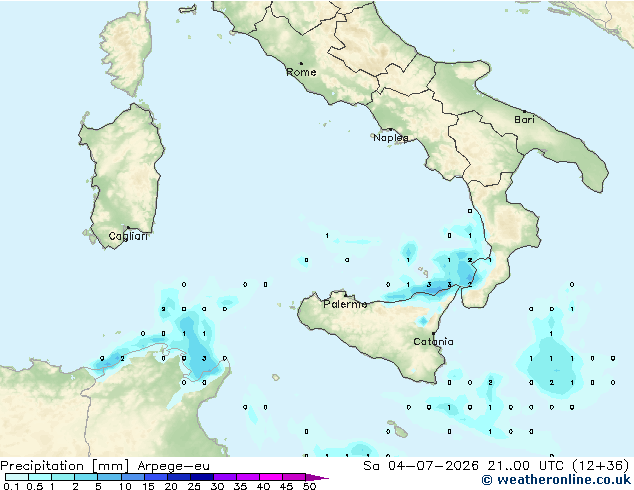The width and height of the screenshot is (634, 490).
Task: Click the Naples city label
Action: (391, 138)
